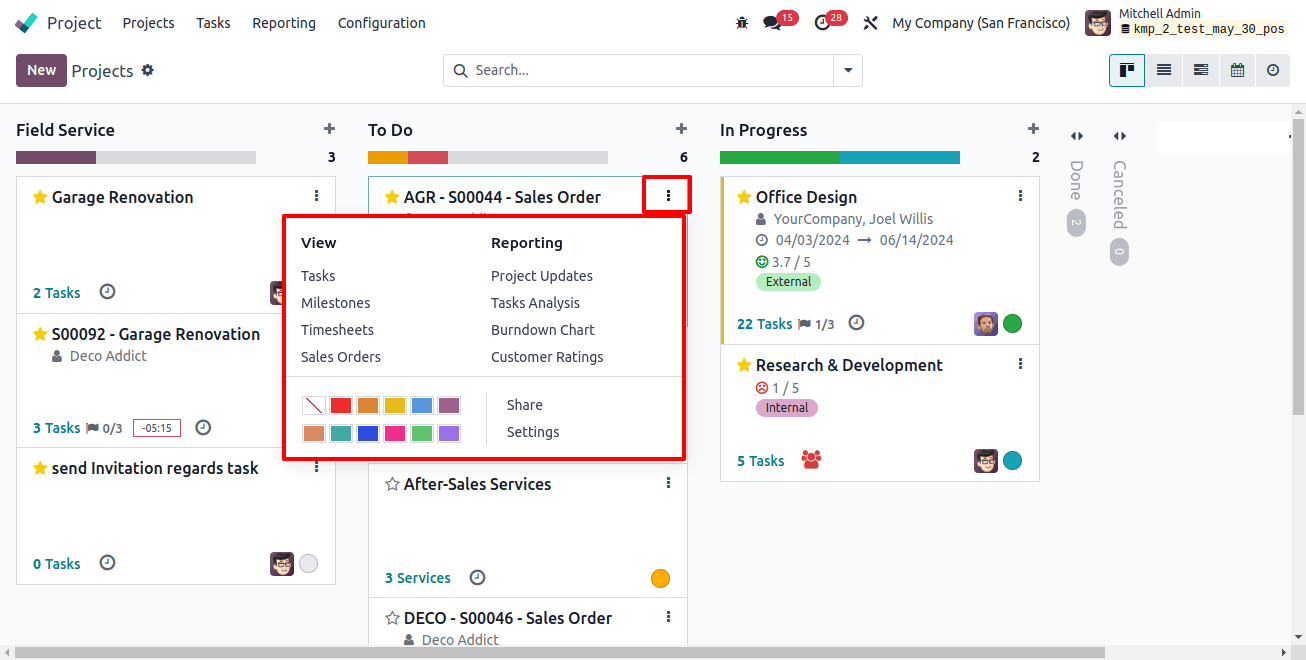Open kebab menu of Garage Renovation card
The width and height of the screenshot is (1306, 660).
point(317,196)
